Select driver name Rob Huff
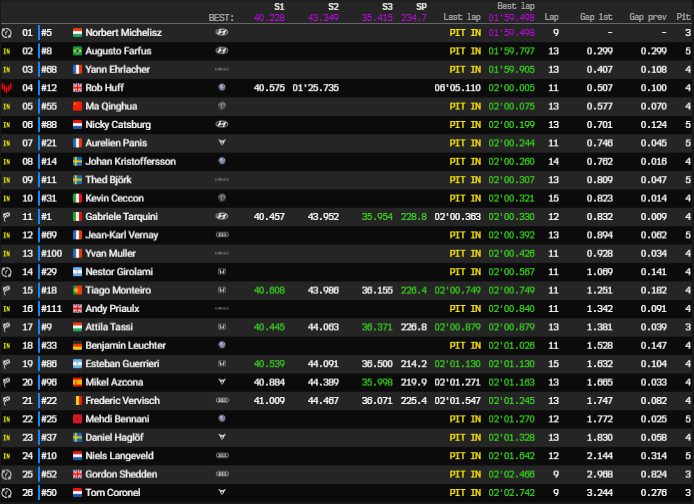 pyautogui.click(x=104, y=88)
